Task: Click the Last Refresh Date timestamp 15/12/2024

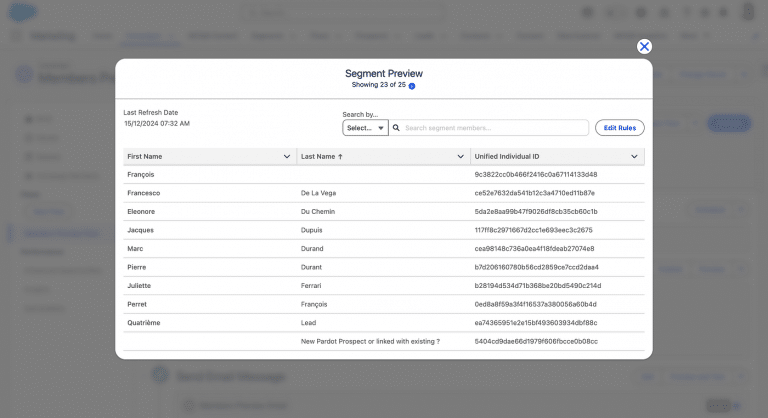Action: 157,124
